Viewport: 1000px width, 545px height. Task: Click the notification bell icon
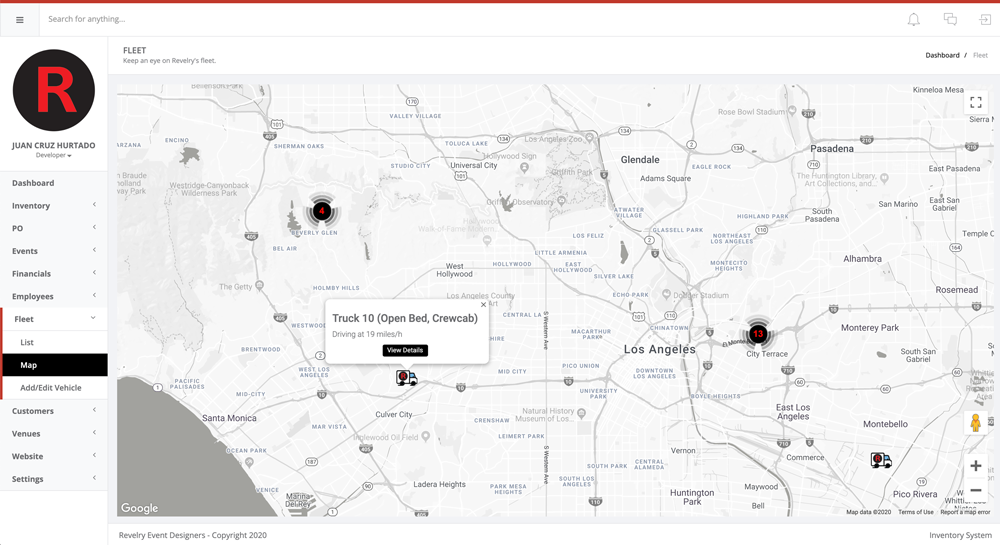[913, 20]
